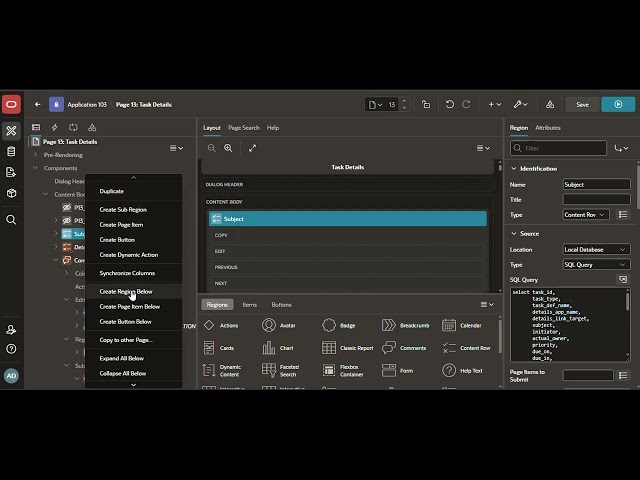
Task: Open the Help question-mark sidebar icon
Action: tap(11, 349)
